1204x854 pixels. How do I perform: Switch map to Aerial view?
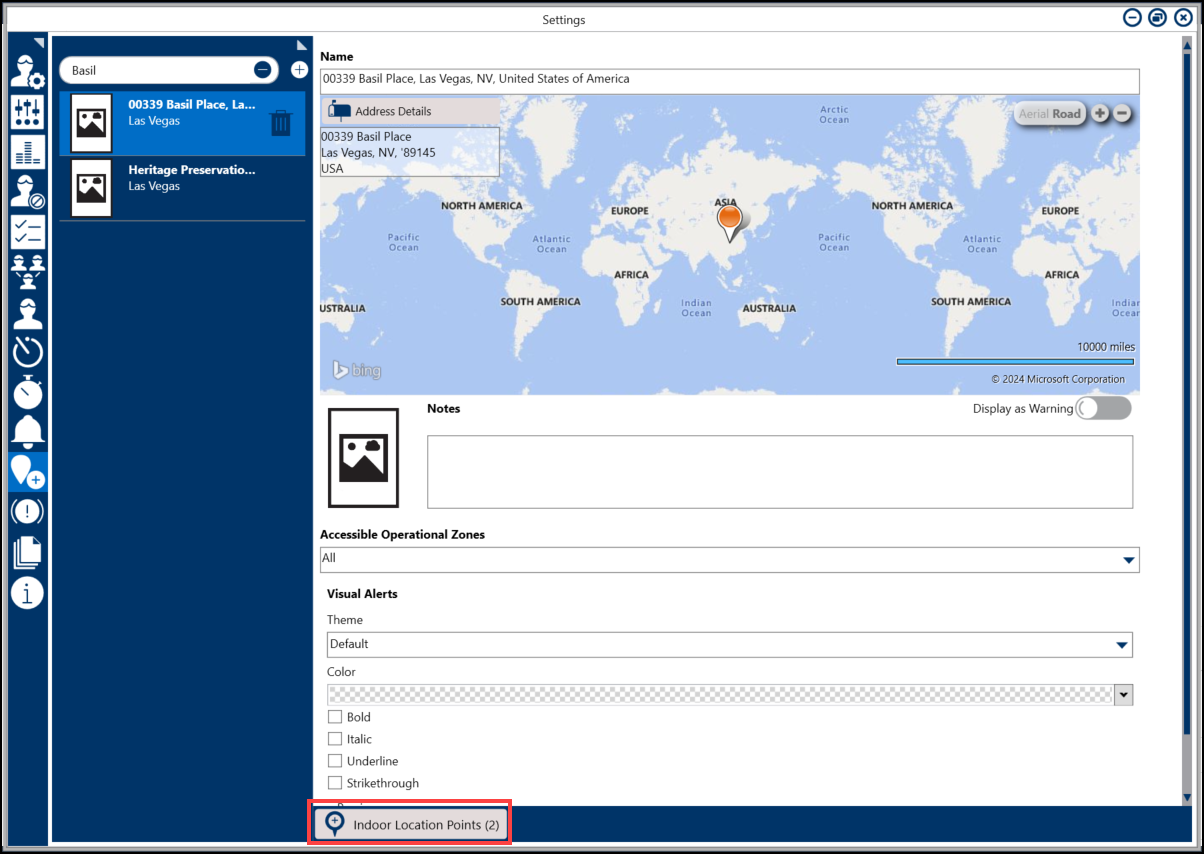pos(1033,114)
